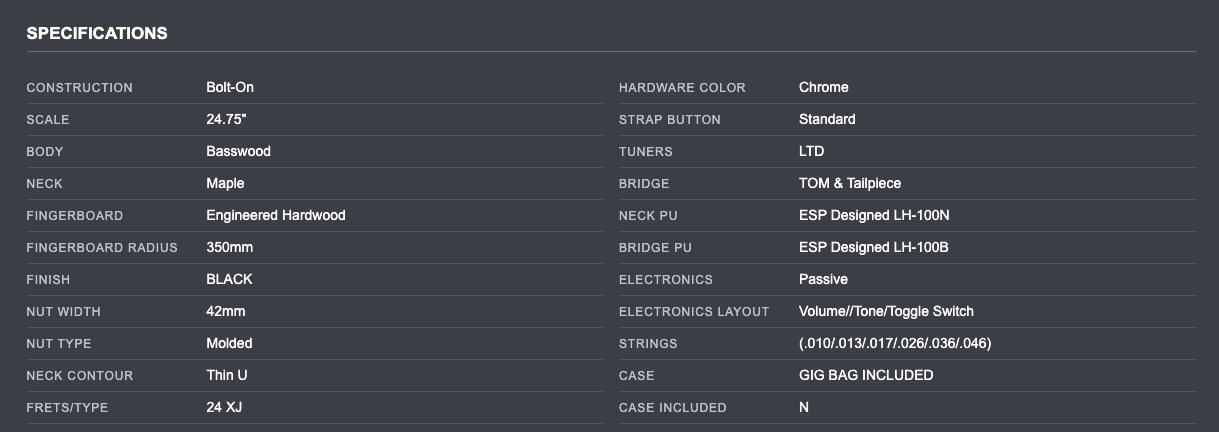The height and width of the screenshot is (432, 1219).
Task: Select Engineered Hardwood fingerboard text
Action: (x=276, y=215)
